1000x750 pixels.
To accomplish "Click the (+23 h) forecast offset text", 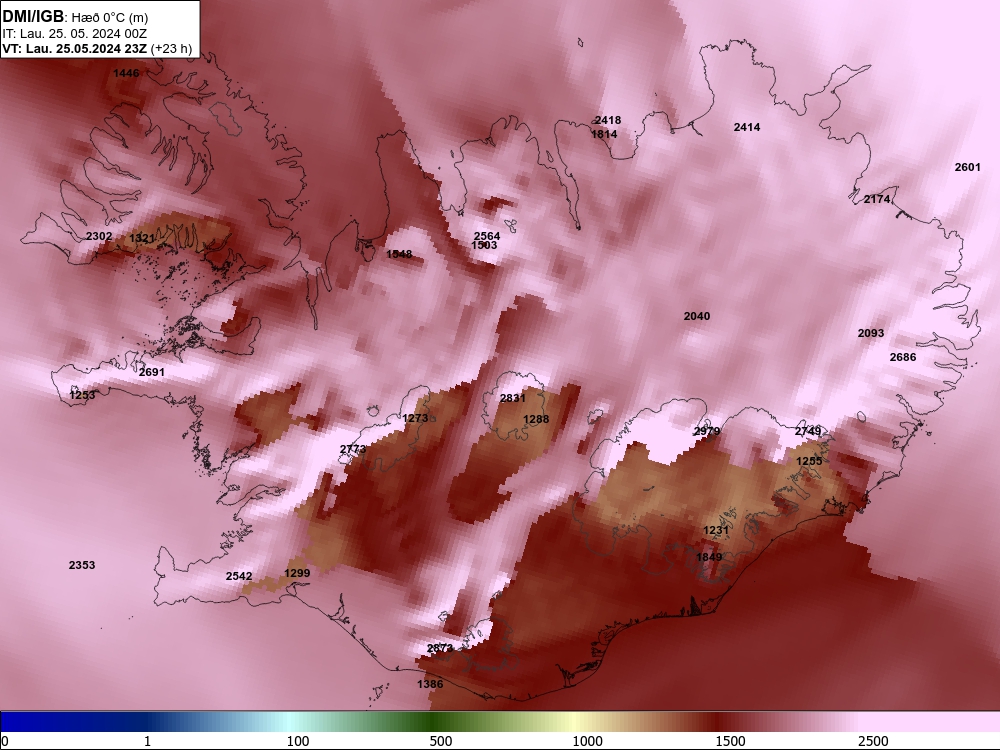I will point(172,48).
